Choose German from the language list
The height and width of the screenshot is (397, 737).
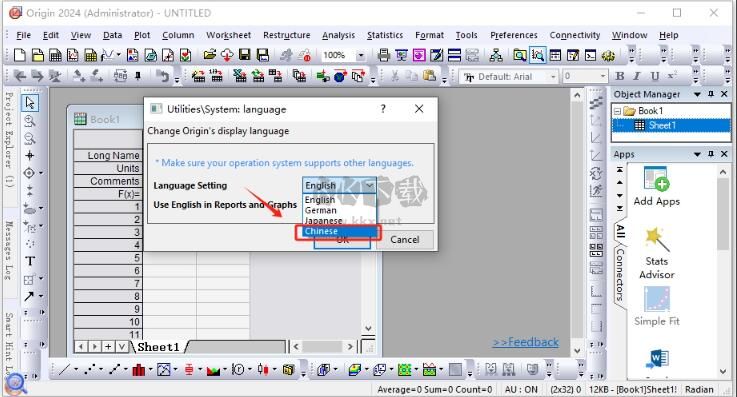pos(339,210)
